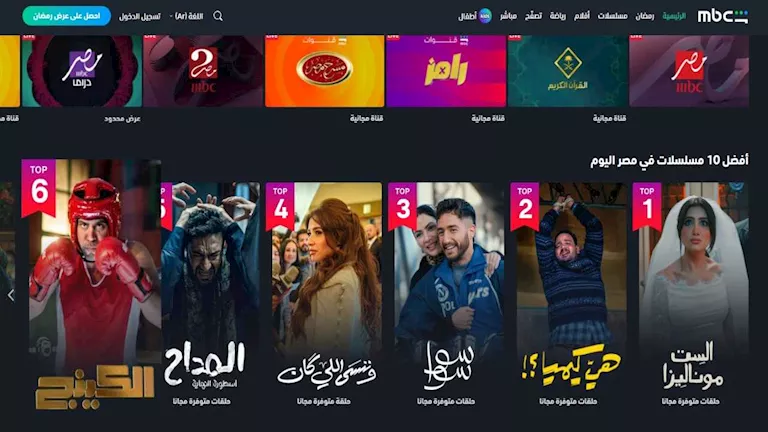Image resolution: width=768 pixels, height=432 pixels.
Task: Open MBC Masr live channel tile
Action: coord(689,71)
